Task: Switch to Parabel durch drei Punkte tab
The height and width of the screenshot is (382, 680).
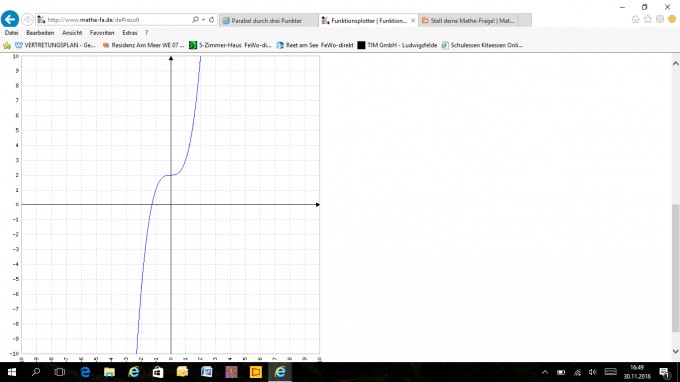Action: coord(268,20)
